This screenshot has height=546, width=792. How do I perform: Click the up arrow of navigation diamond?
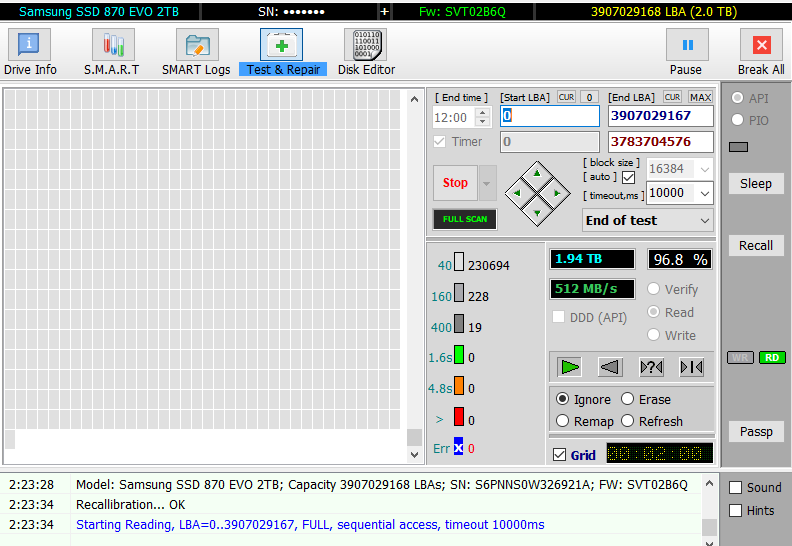(x=537, y=174)
